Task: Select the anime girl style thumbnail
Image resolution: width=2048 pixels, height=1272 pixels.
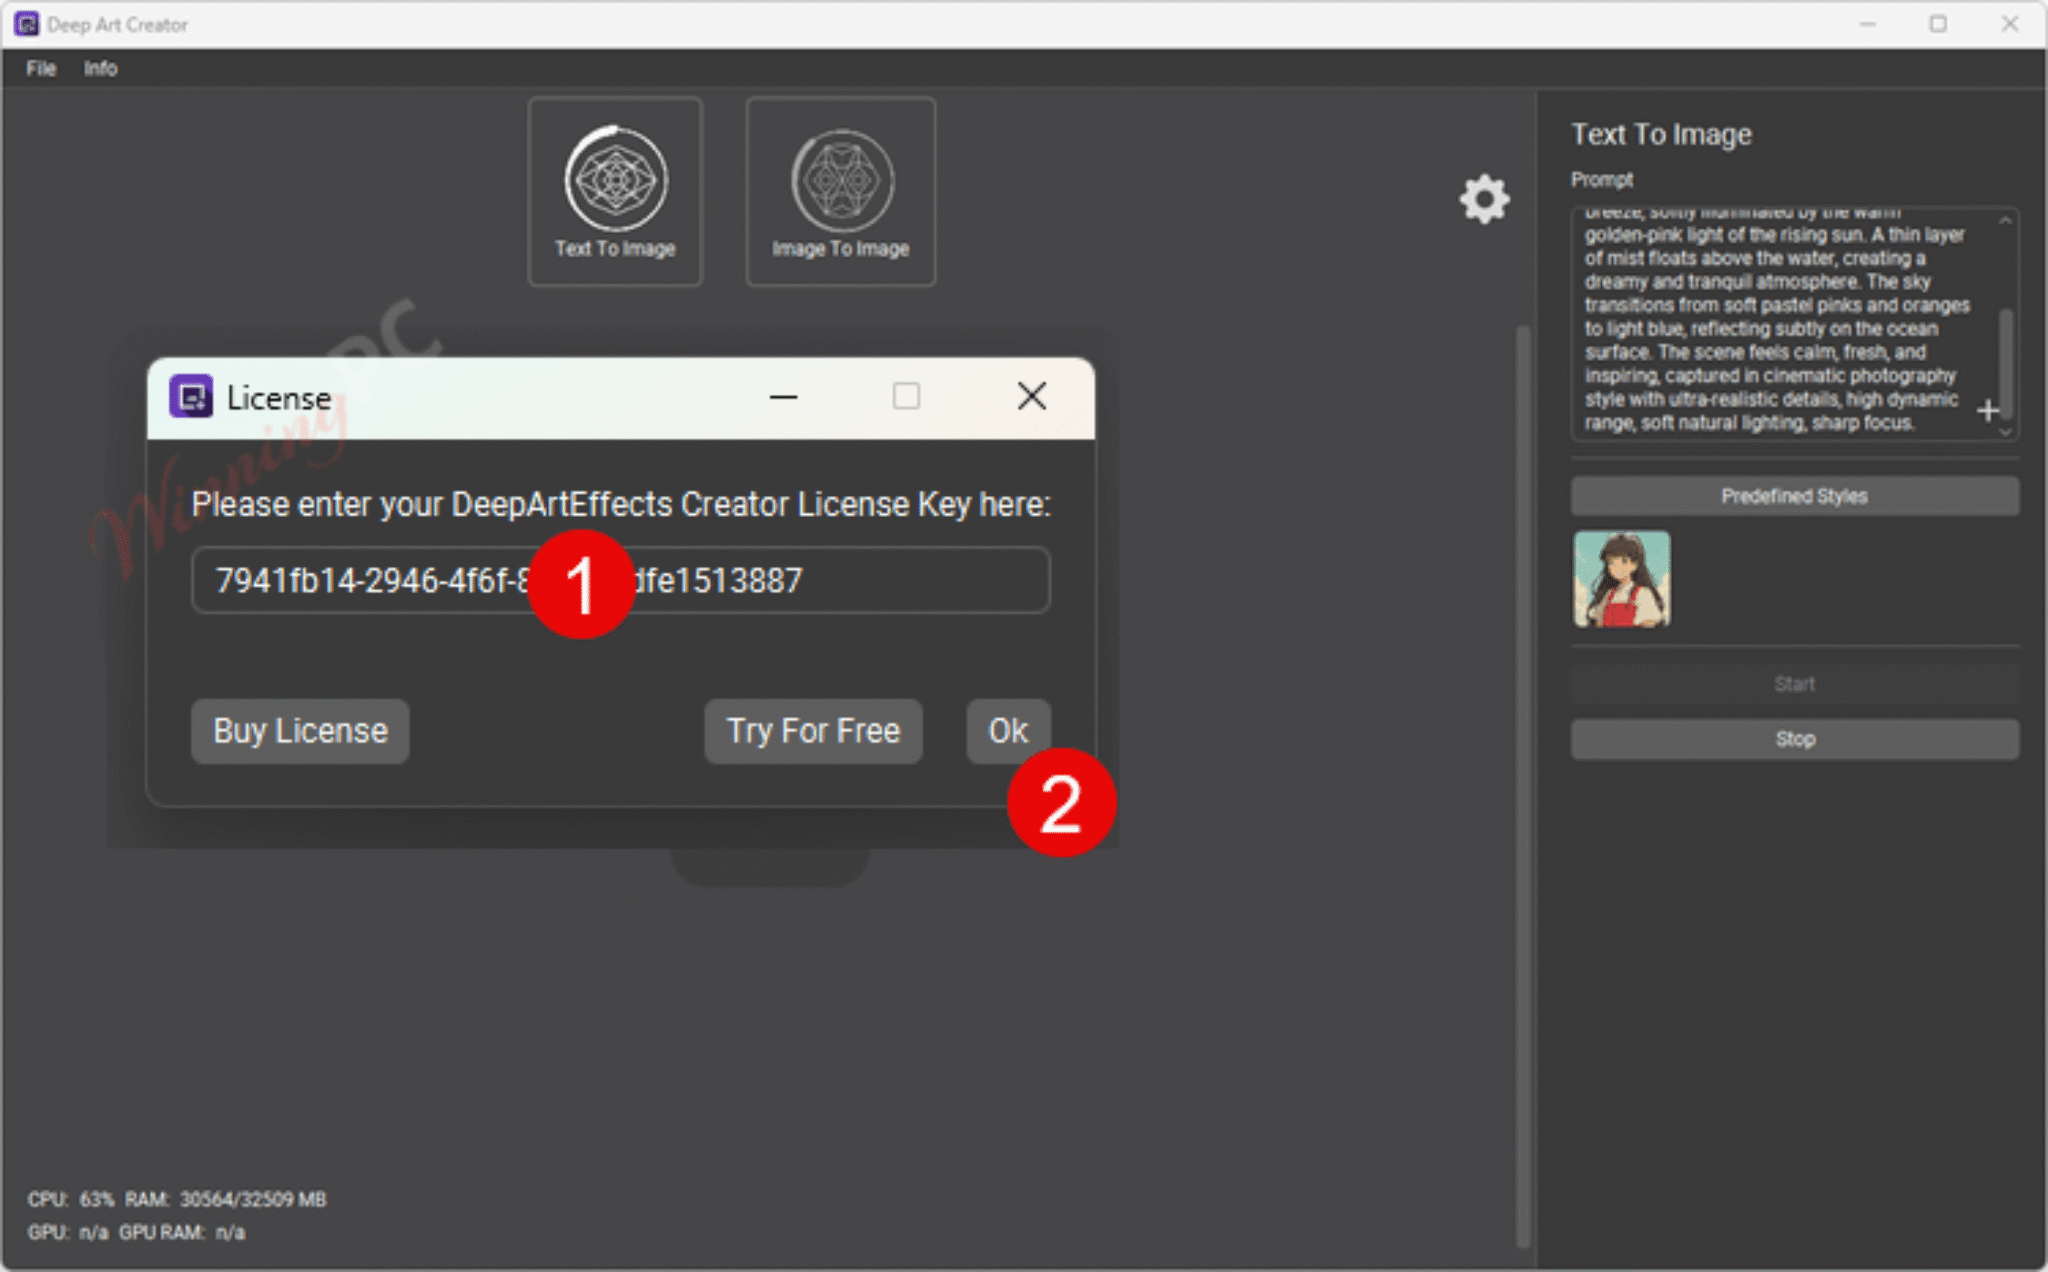Action: click(x=1621, y=579)
